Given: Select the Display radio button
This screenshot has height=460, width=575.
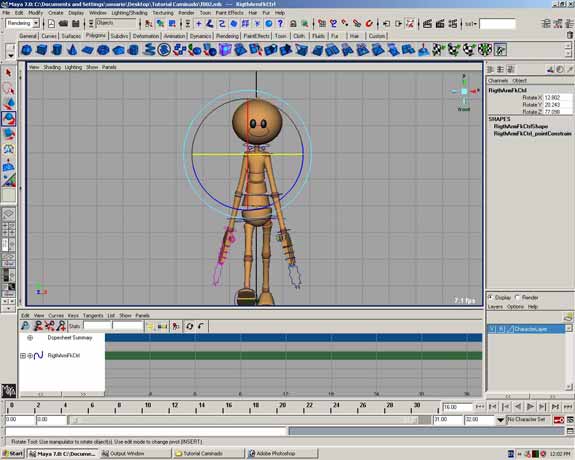Looking at the screenshot, I should pos(491,297).
